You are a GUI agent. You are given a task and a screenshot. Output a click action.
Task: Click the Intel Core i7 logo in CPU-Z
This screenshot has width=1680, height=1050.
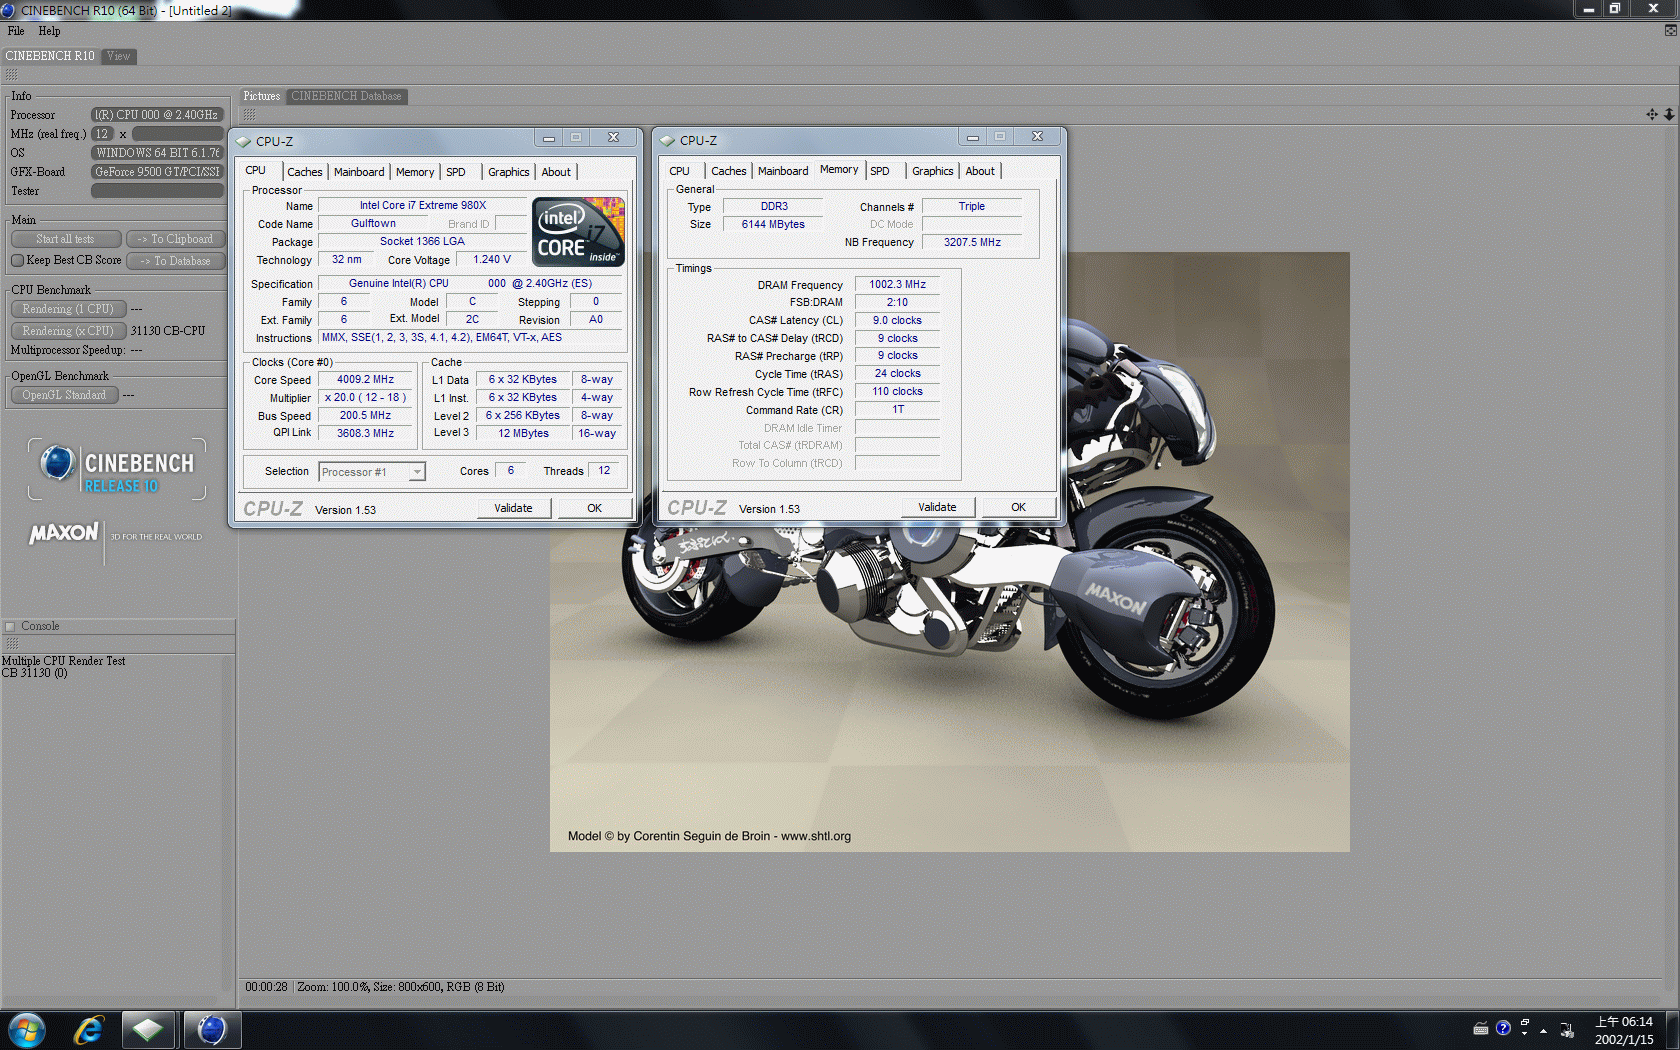pos(579,231)
